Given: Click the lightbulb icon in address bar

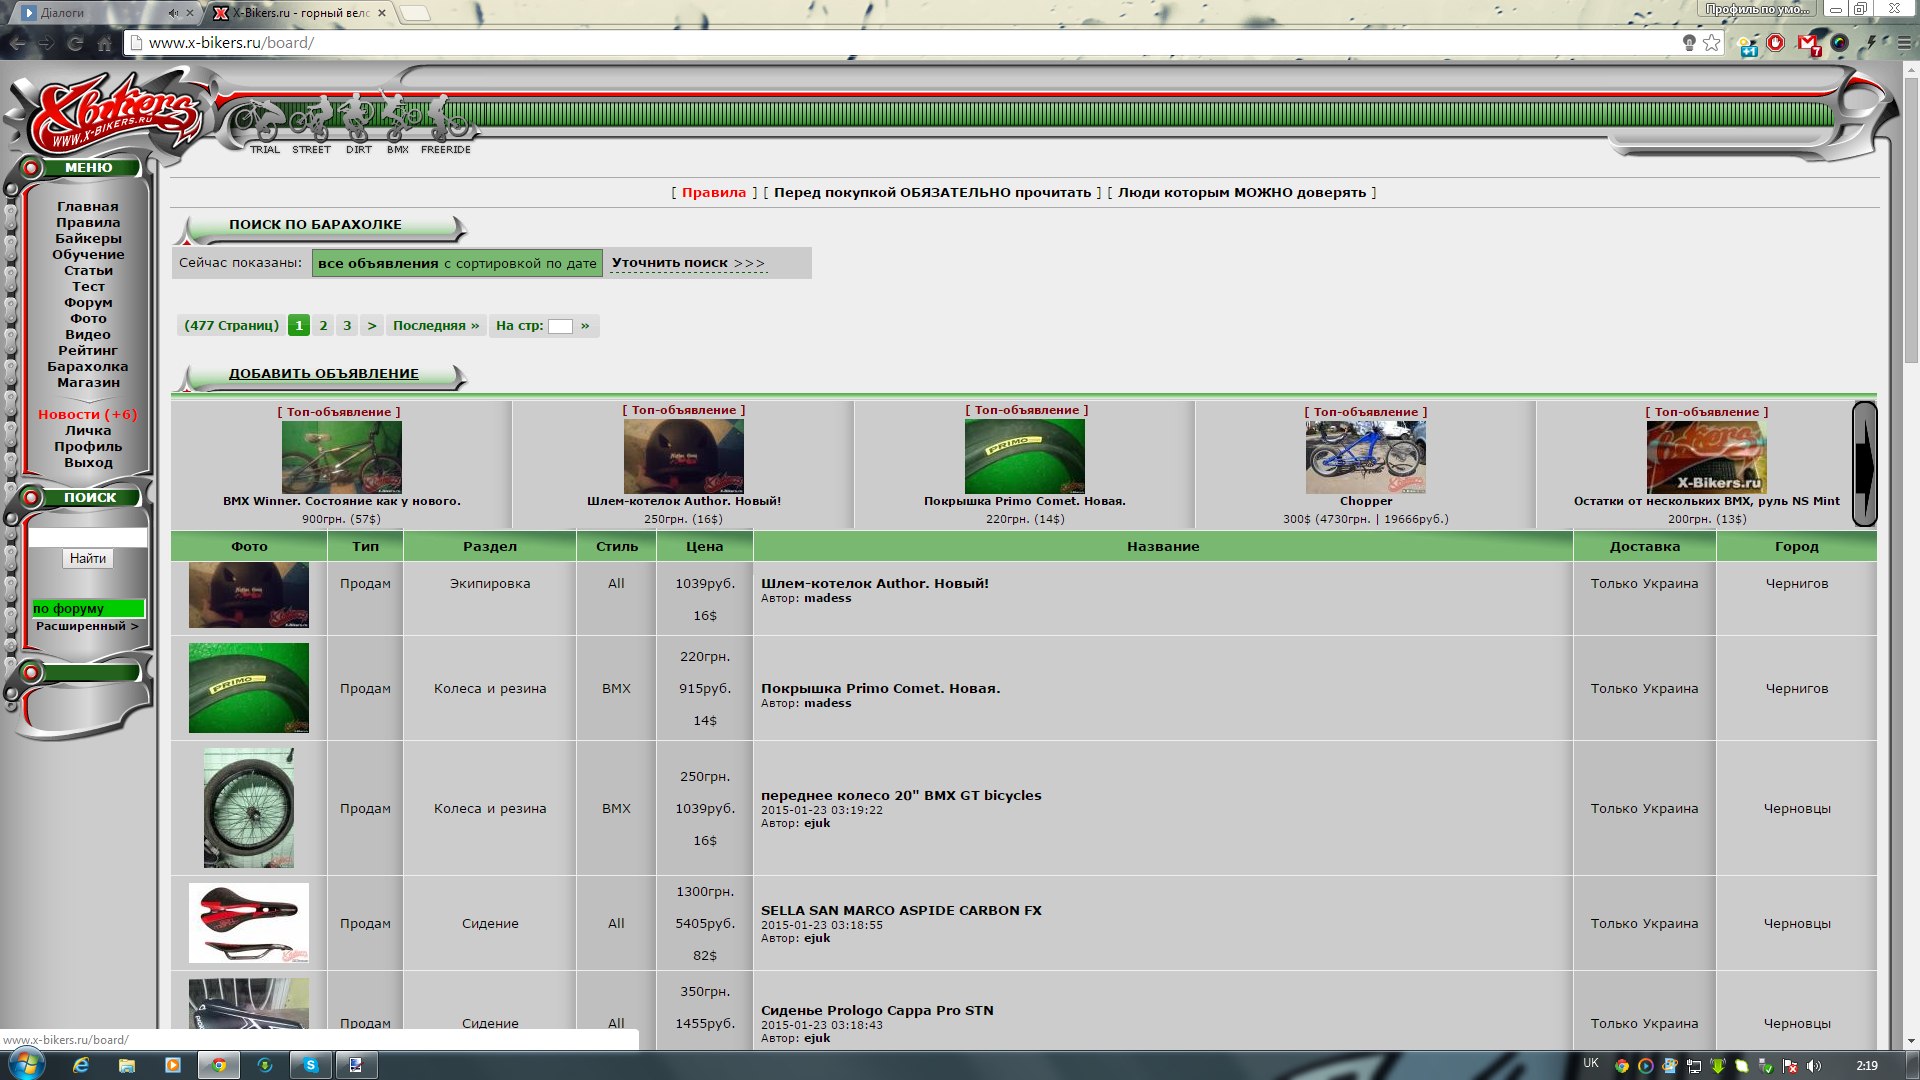Looking at the screenshot, I should pos(1689,43).
